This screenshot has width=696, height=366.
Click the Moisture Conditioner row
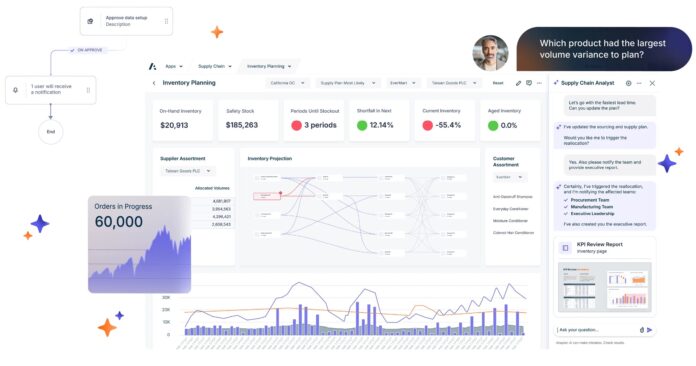click(x=510, y=220)
